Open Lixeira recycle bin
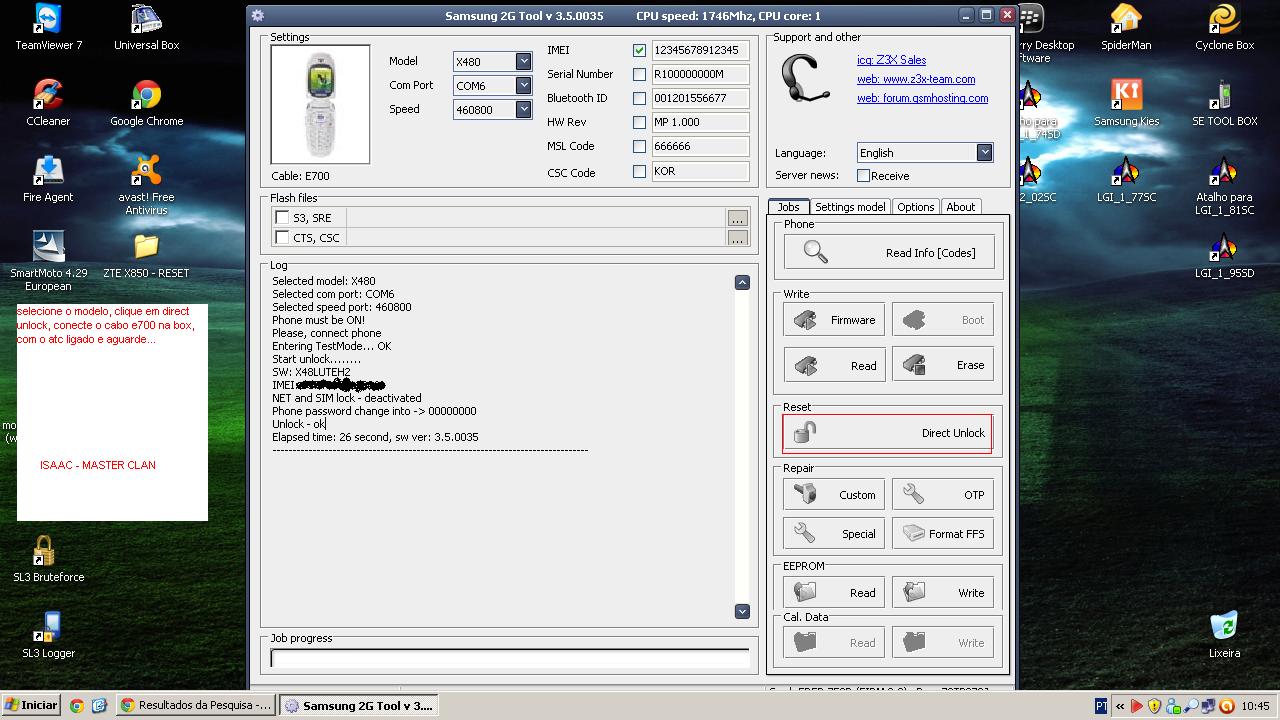This screenshot has width=1280, height=720. (x=1224, y=635)
